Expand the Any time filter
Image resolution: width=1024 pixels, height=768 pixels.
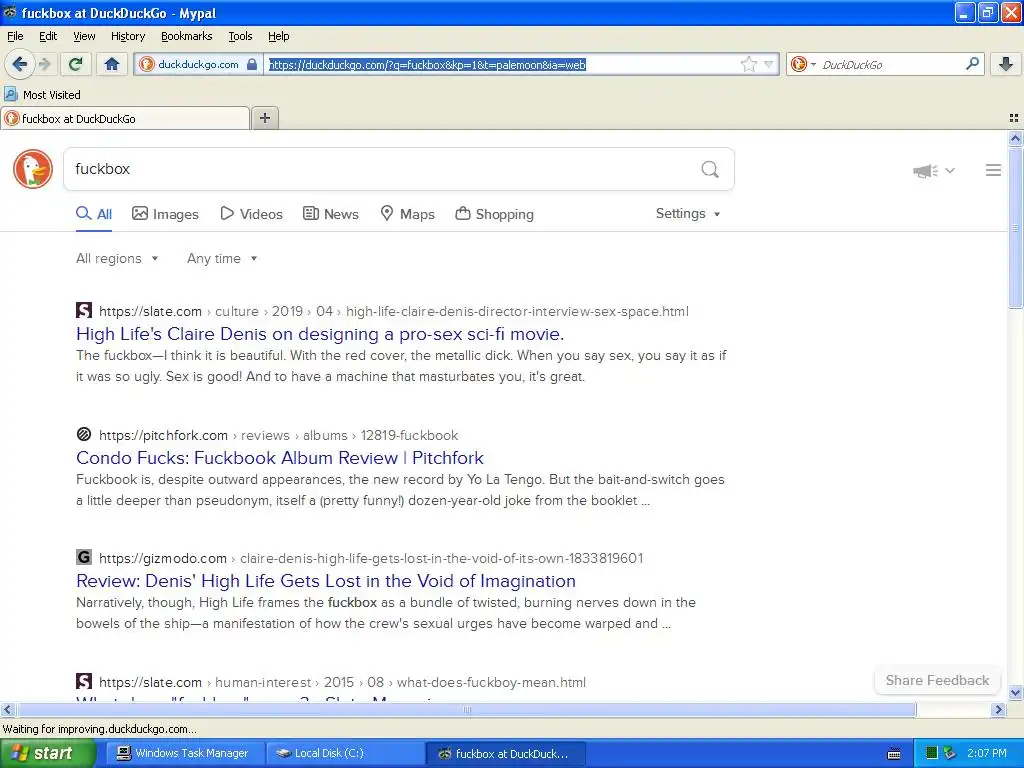[222, 259]
